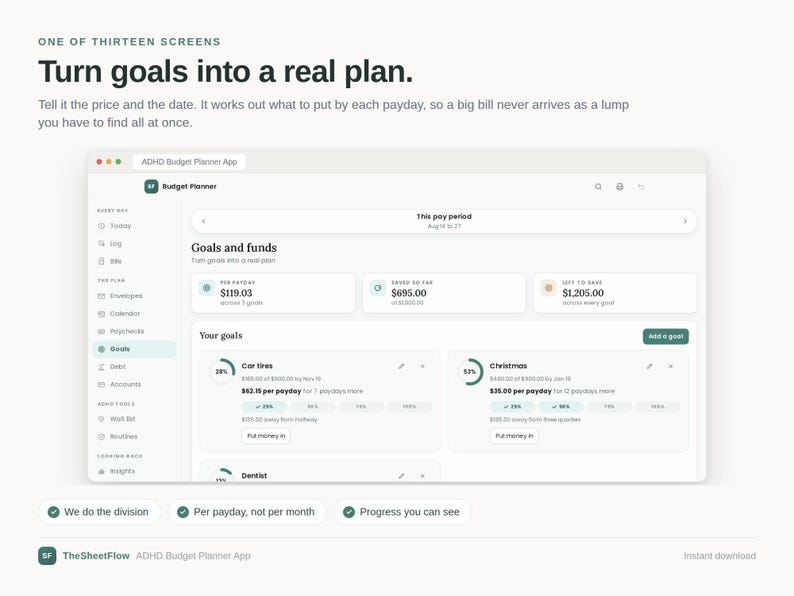Image resolution: width=794 pixels, height=596 pixels.
Task: Go to the previous pay period
Action: tap(204, 221)
